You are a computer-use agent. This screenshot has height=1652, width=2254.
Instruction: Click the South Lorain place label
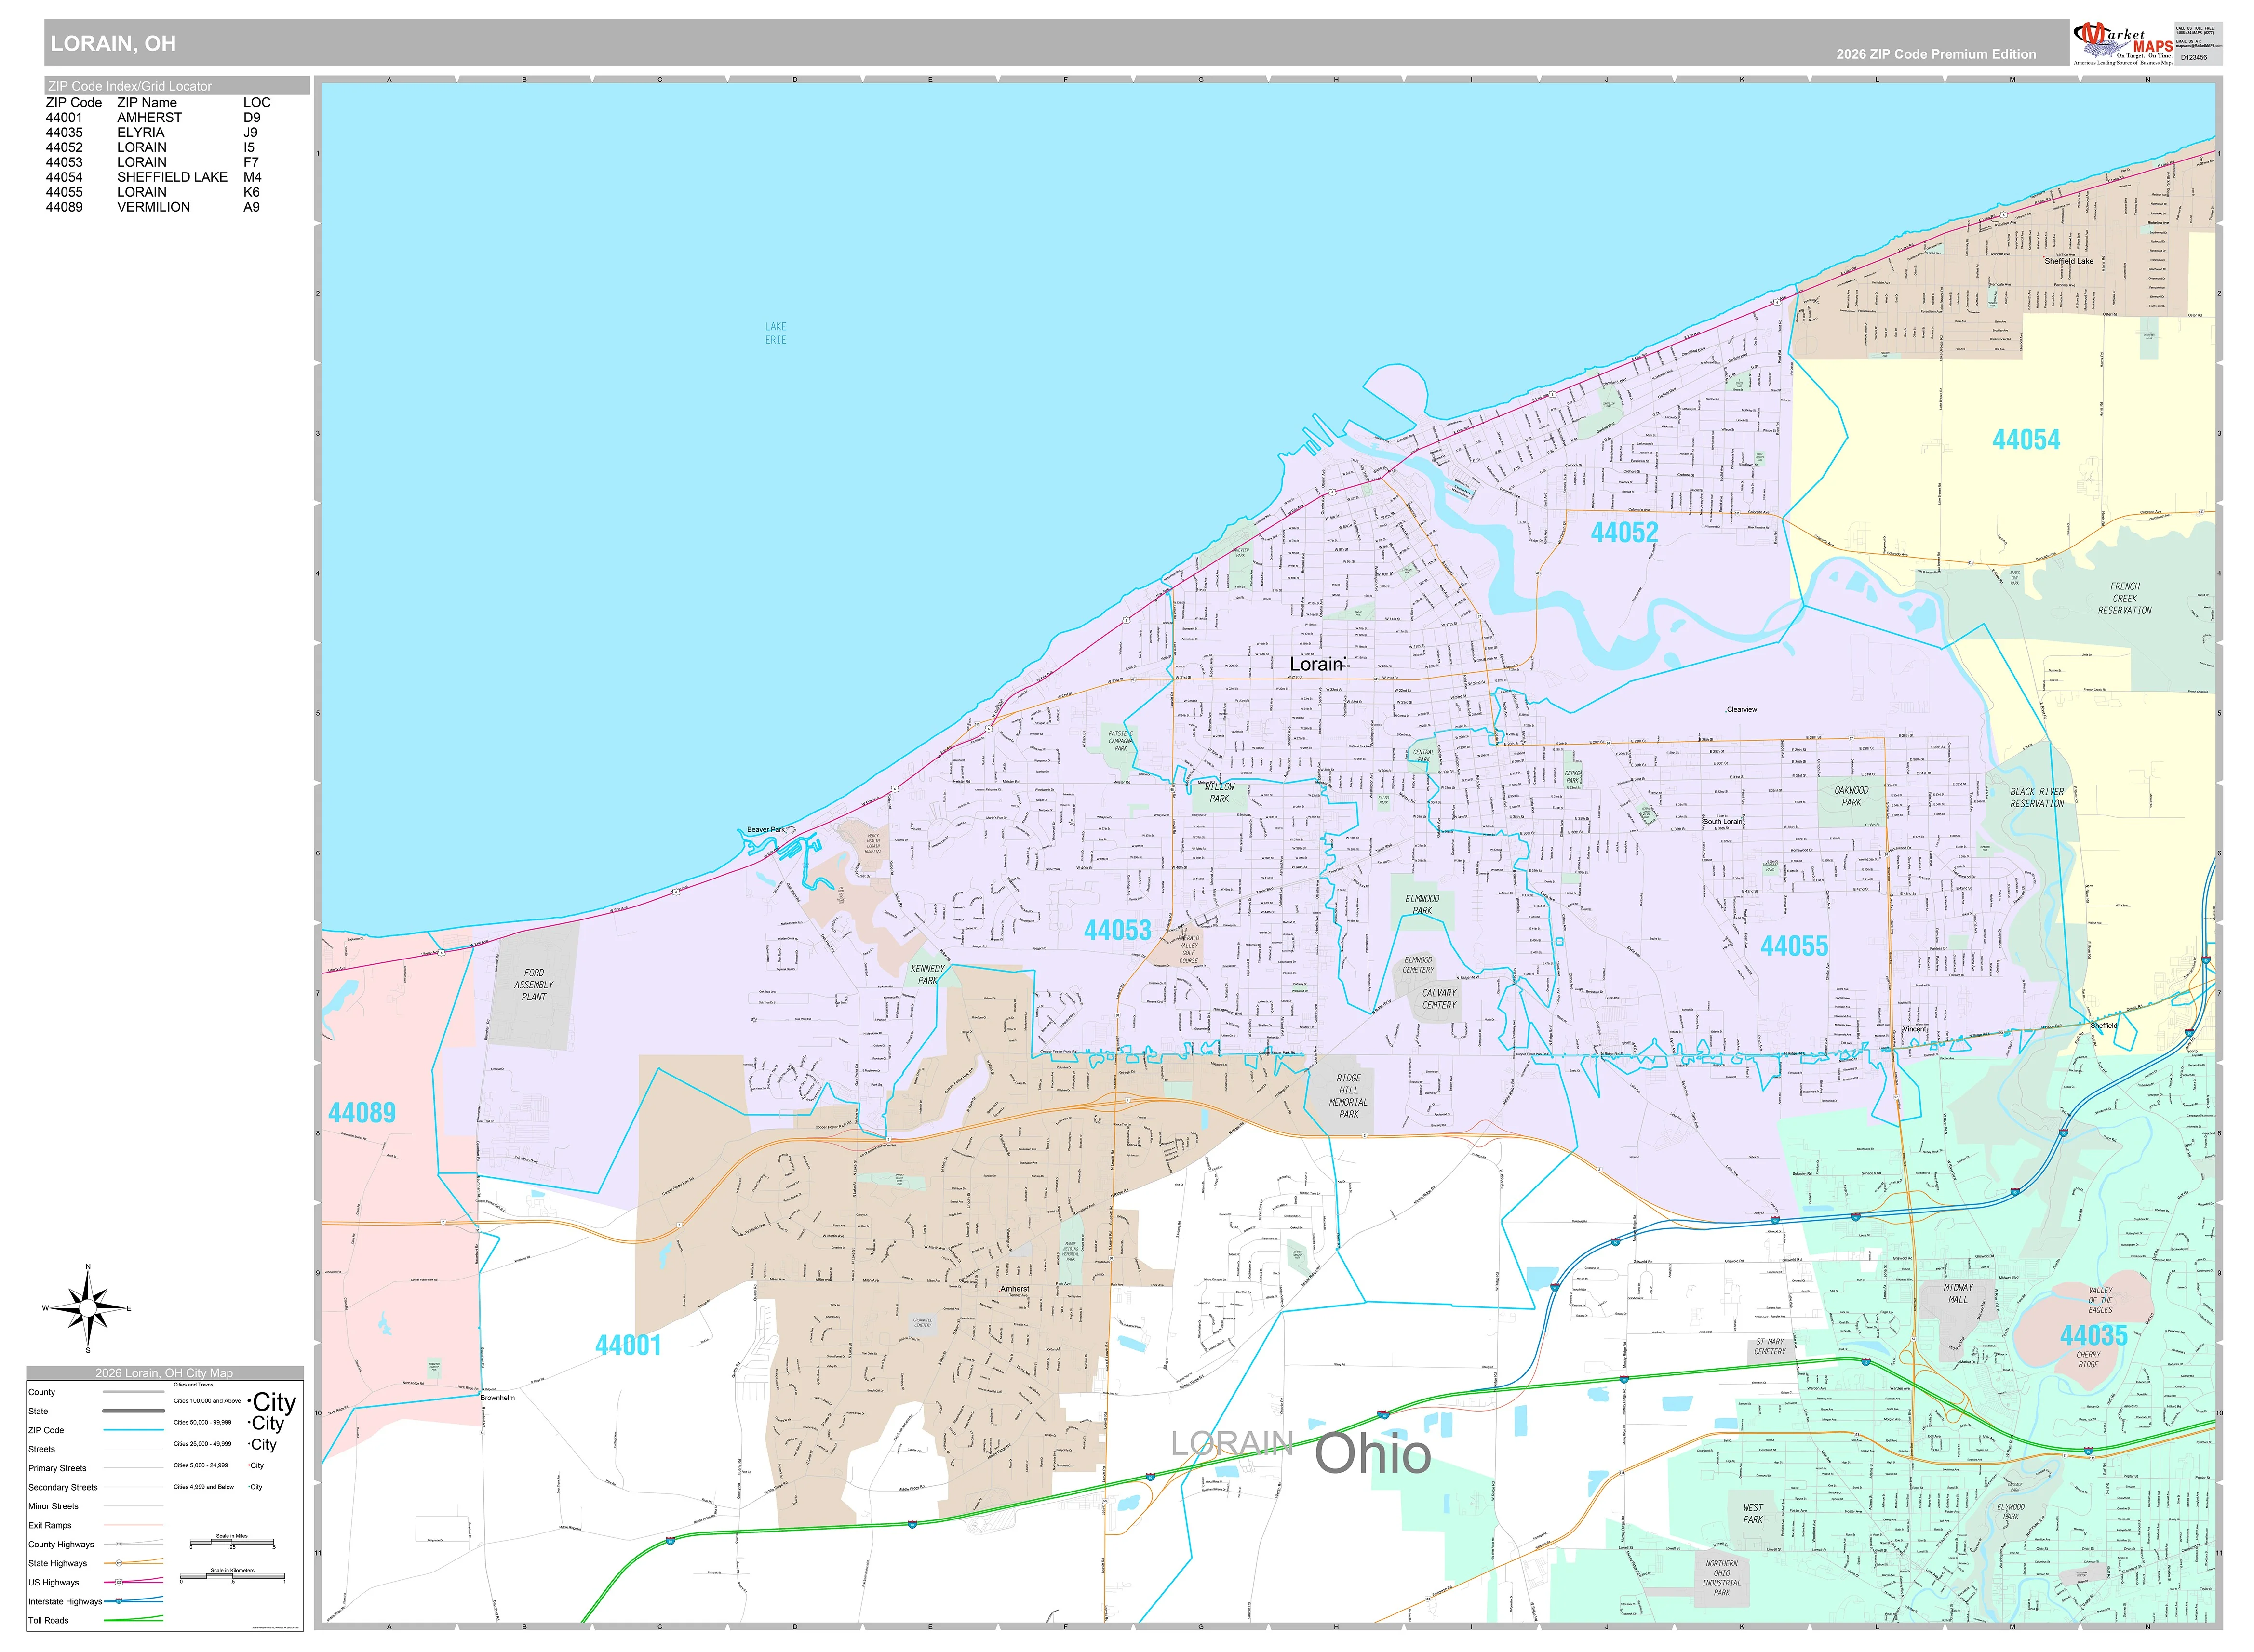(x=1723, y=822)
